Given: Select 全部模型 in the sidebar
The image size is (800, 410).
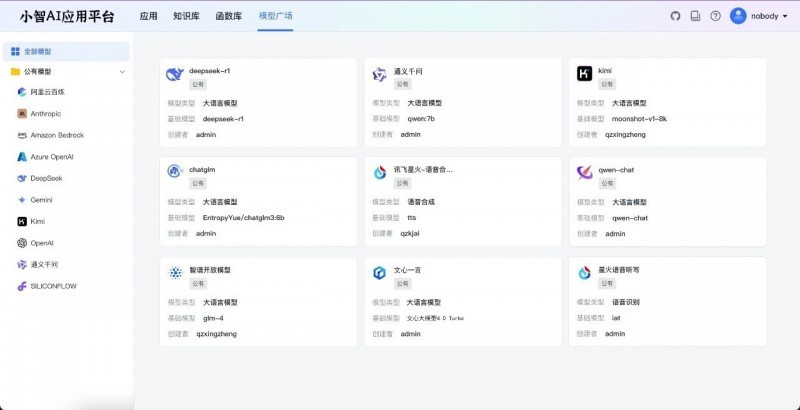Looking at the screenshot, I should (x=37, y=51).
